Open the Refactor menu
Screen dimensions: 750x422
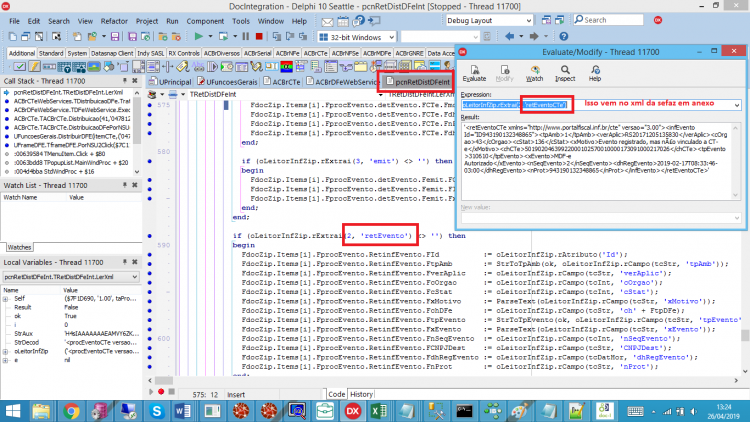point(114,21)
